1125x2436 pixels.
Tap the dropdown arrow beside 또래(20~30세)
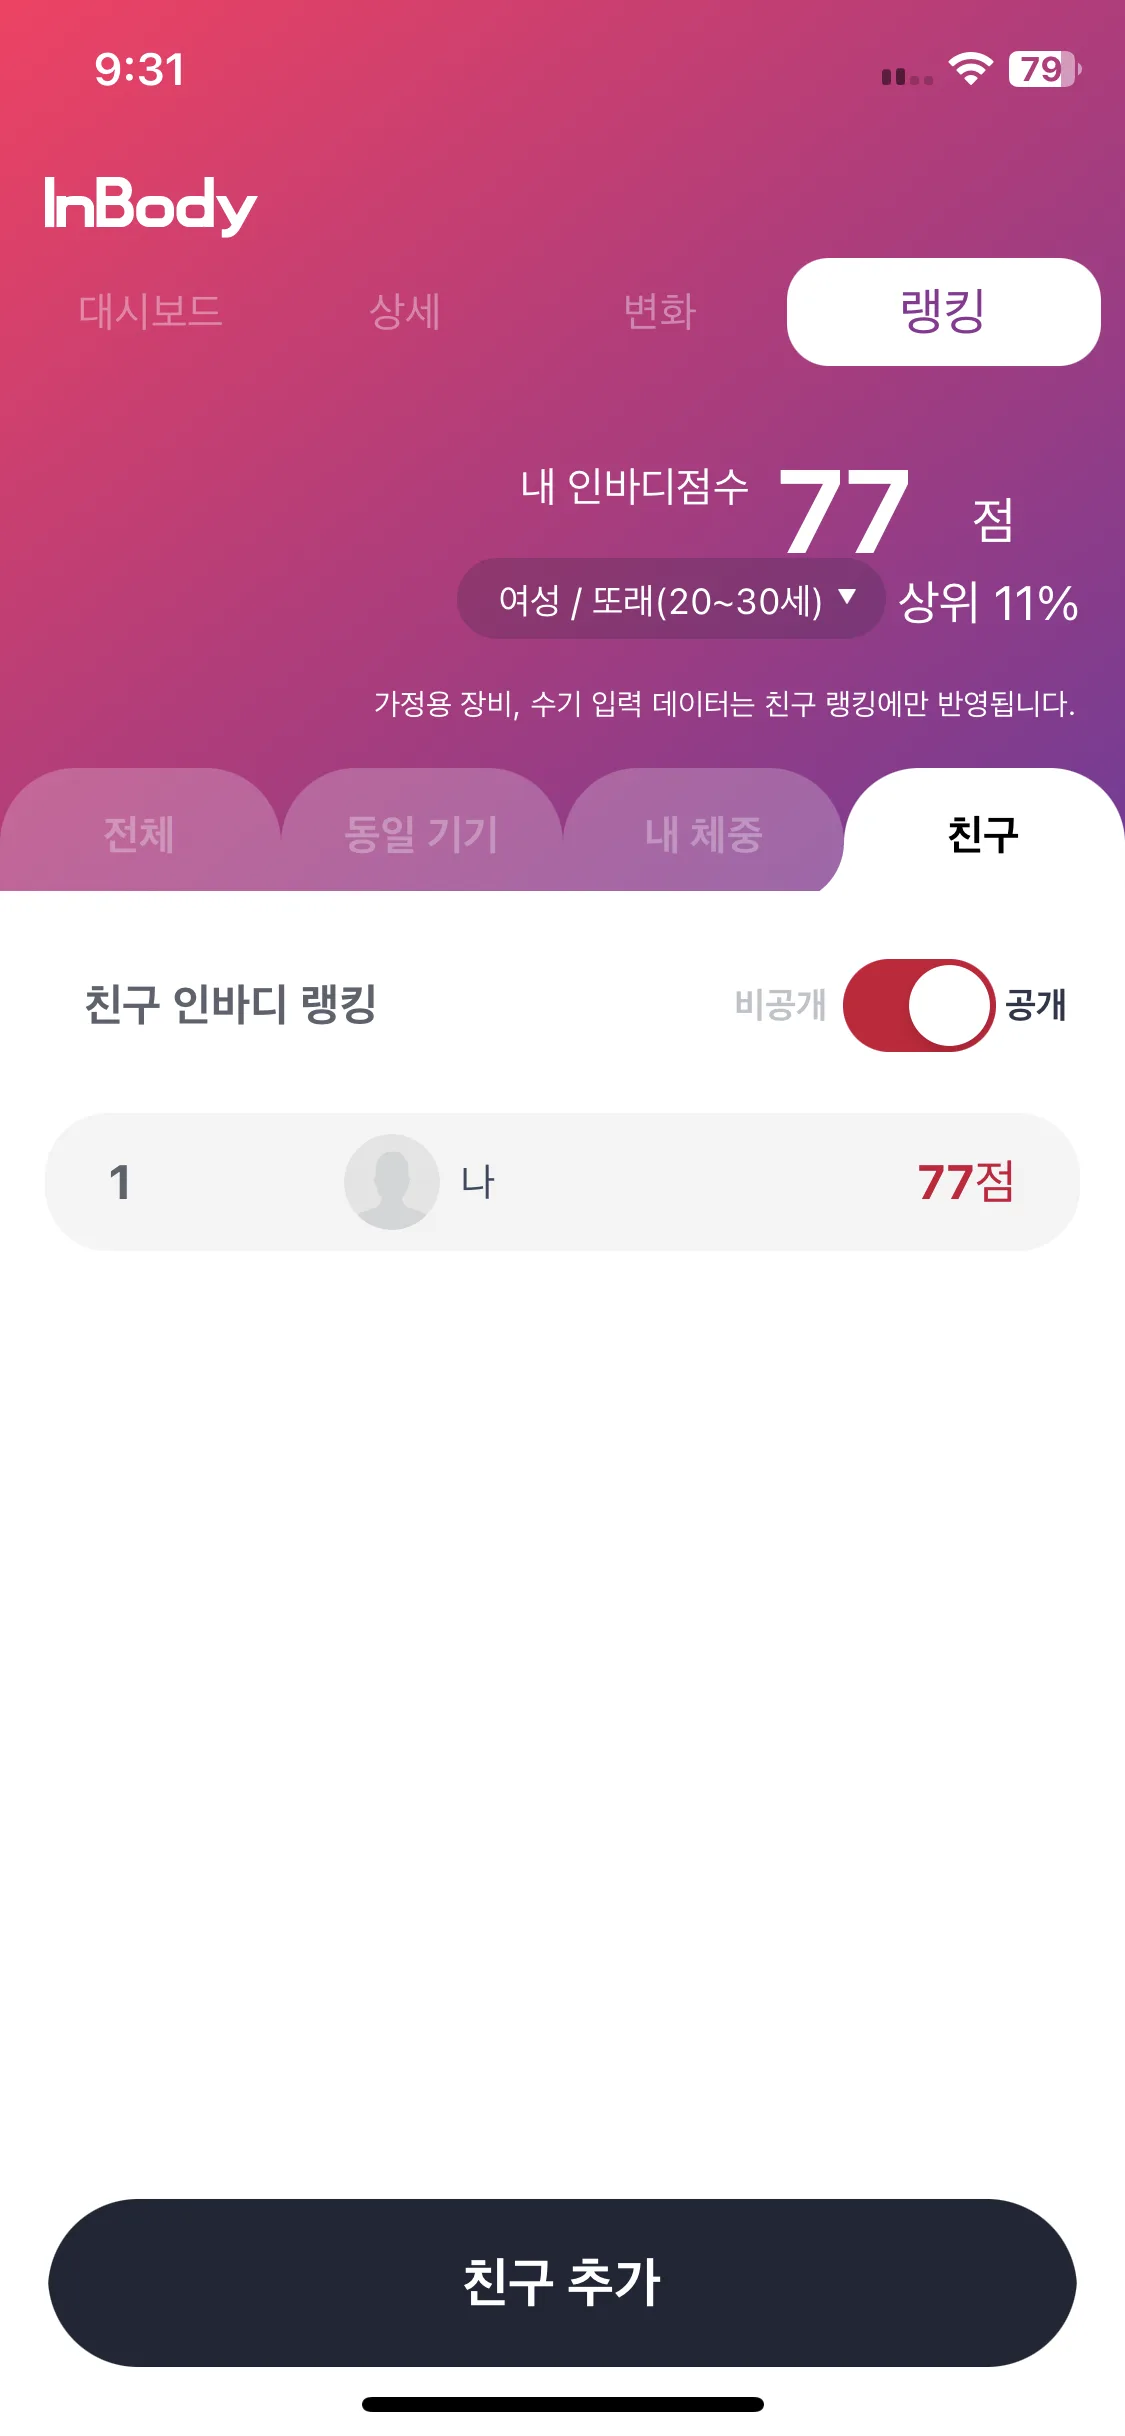(847, 597)
